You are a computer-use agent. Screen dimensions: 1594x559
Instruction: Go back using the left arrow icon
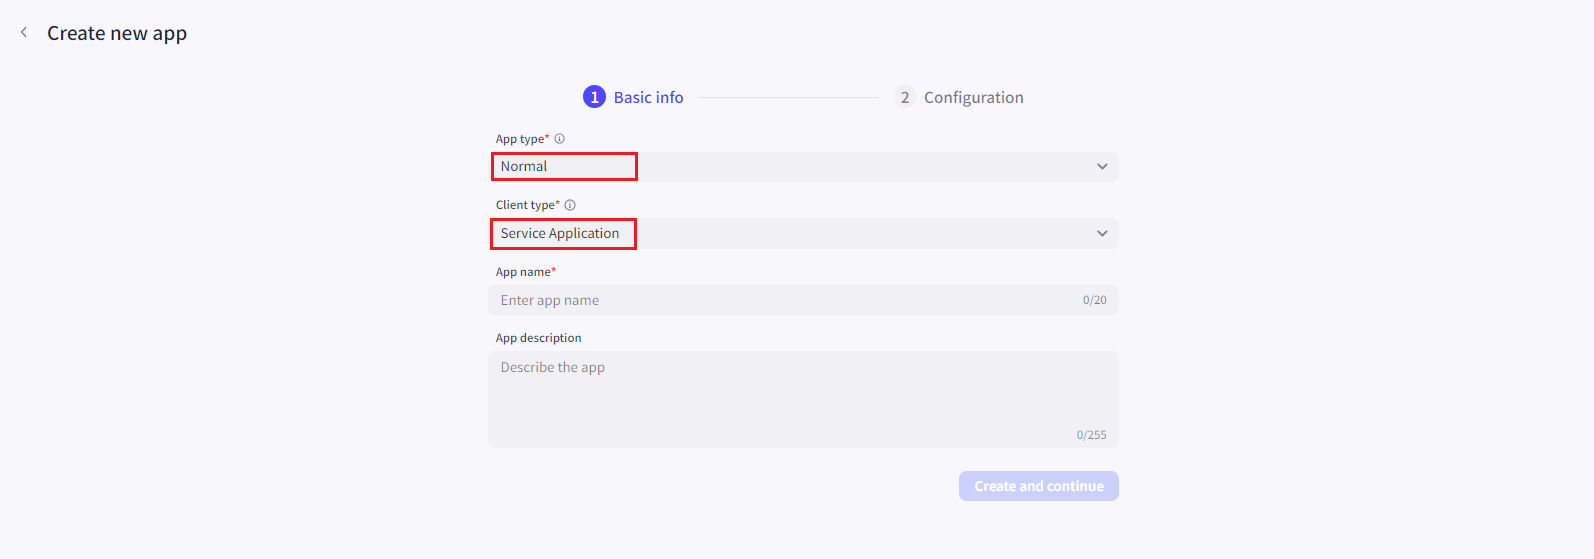pos(24,33)
